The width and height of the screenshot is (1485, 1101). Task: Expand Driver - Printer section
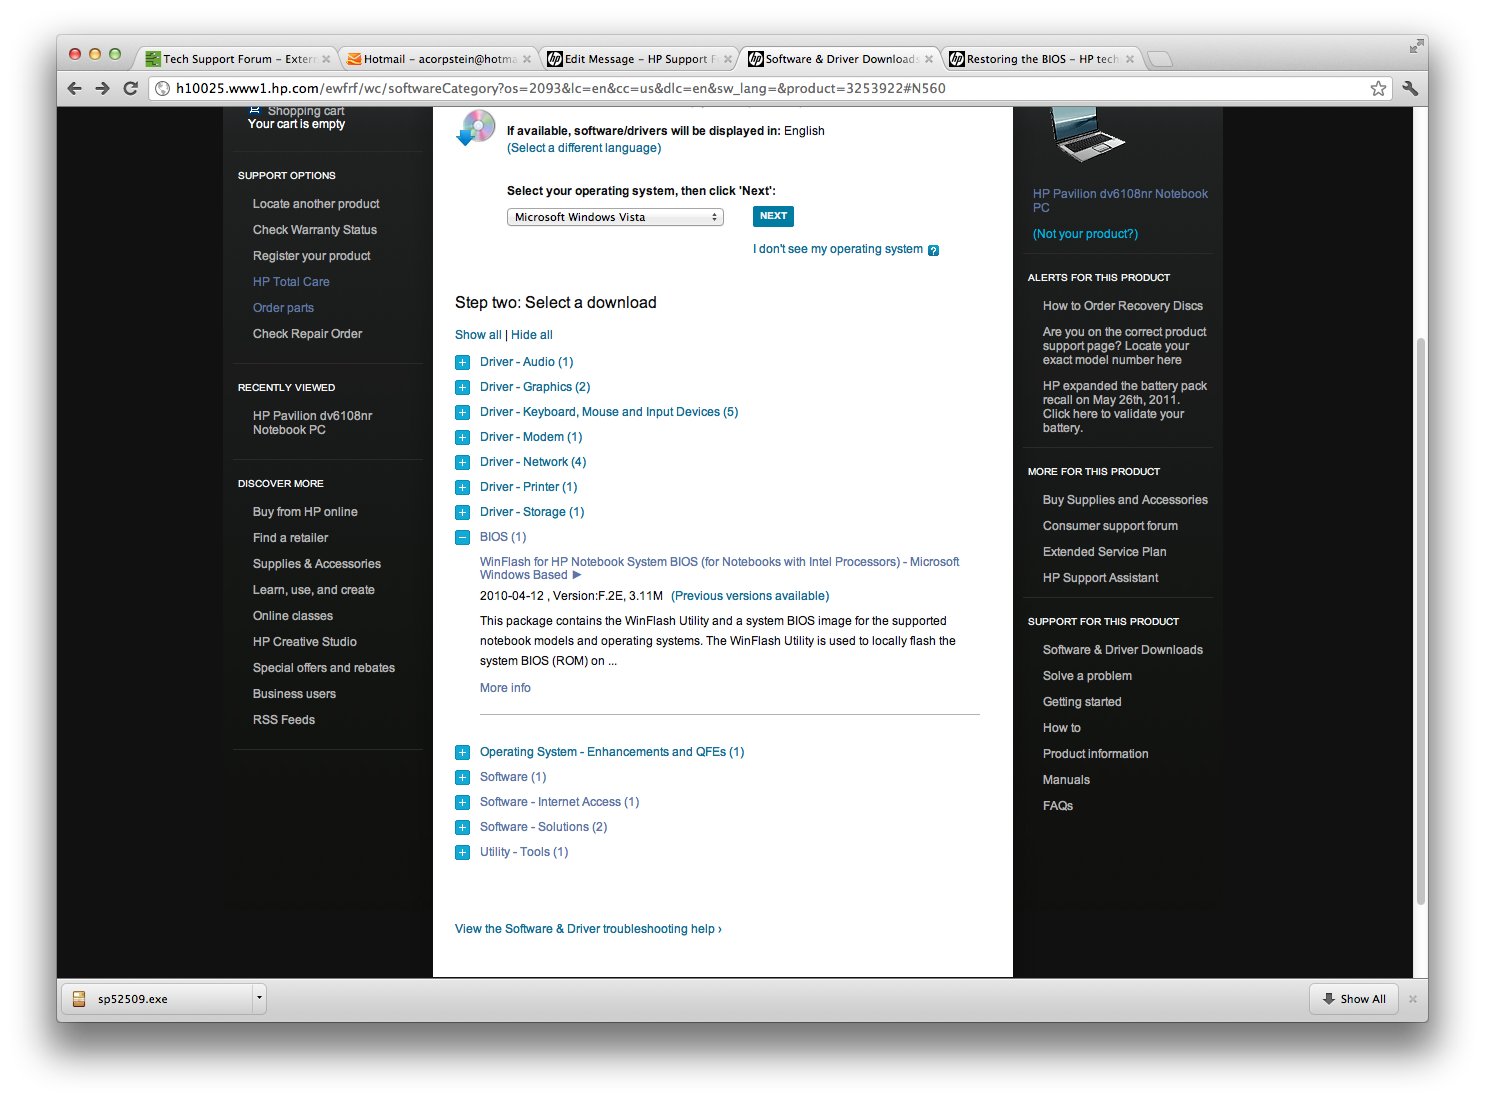coord(462,487)
